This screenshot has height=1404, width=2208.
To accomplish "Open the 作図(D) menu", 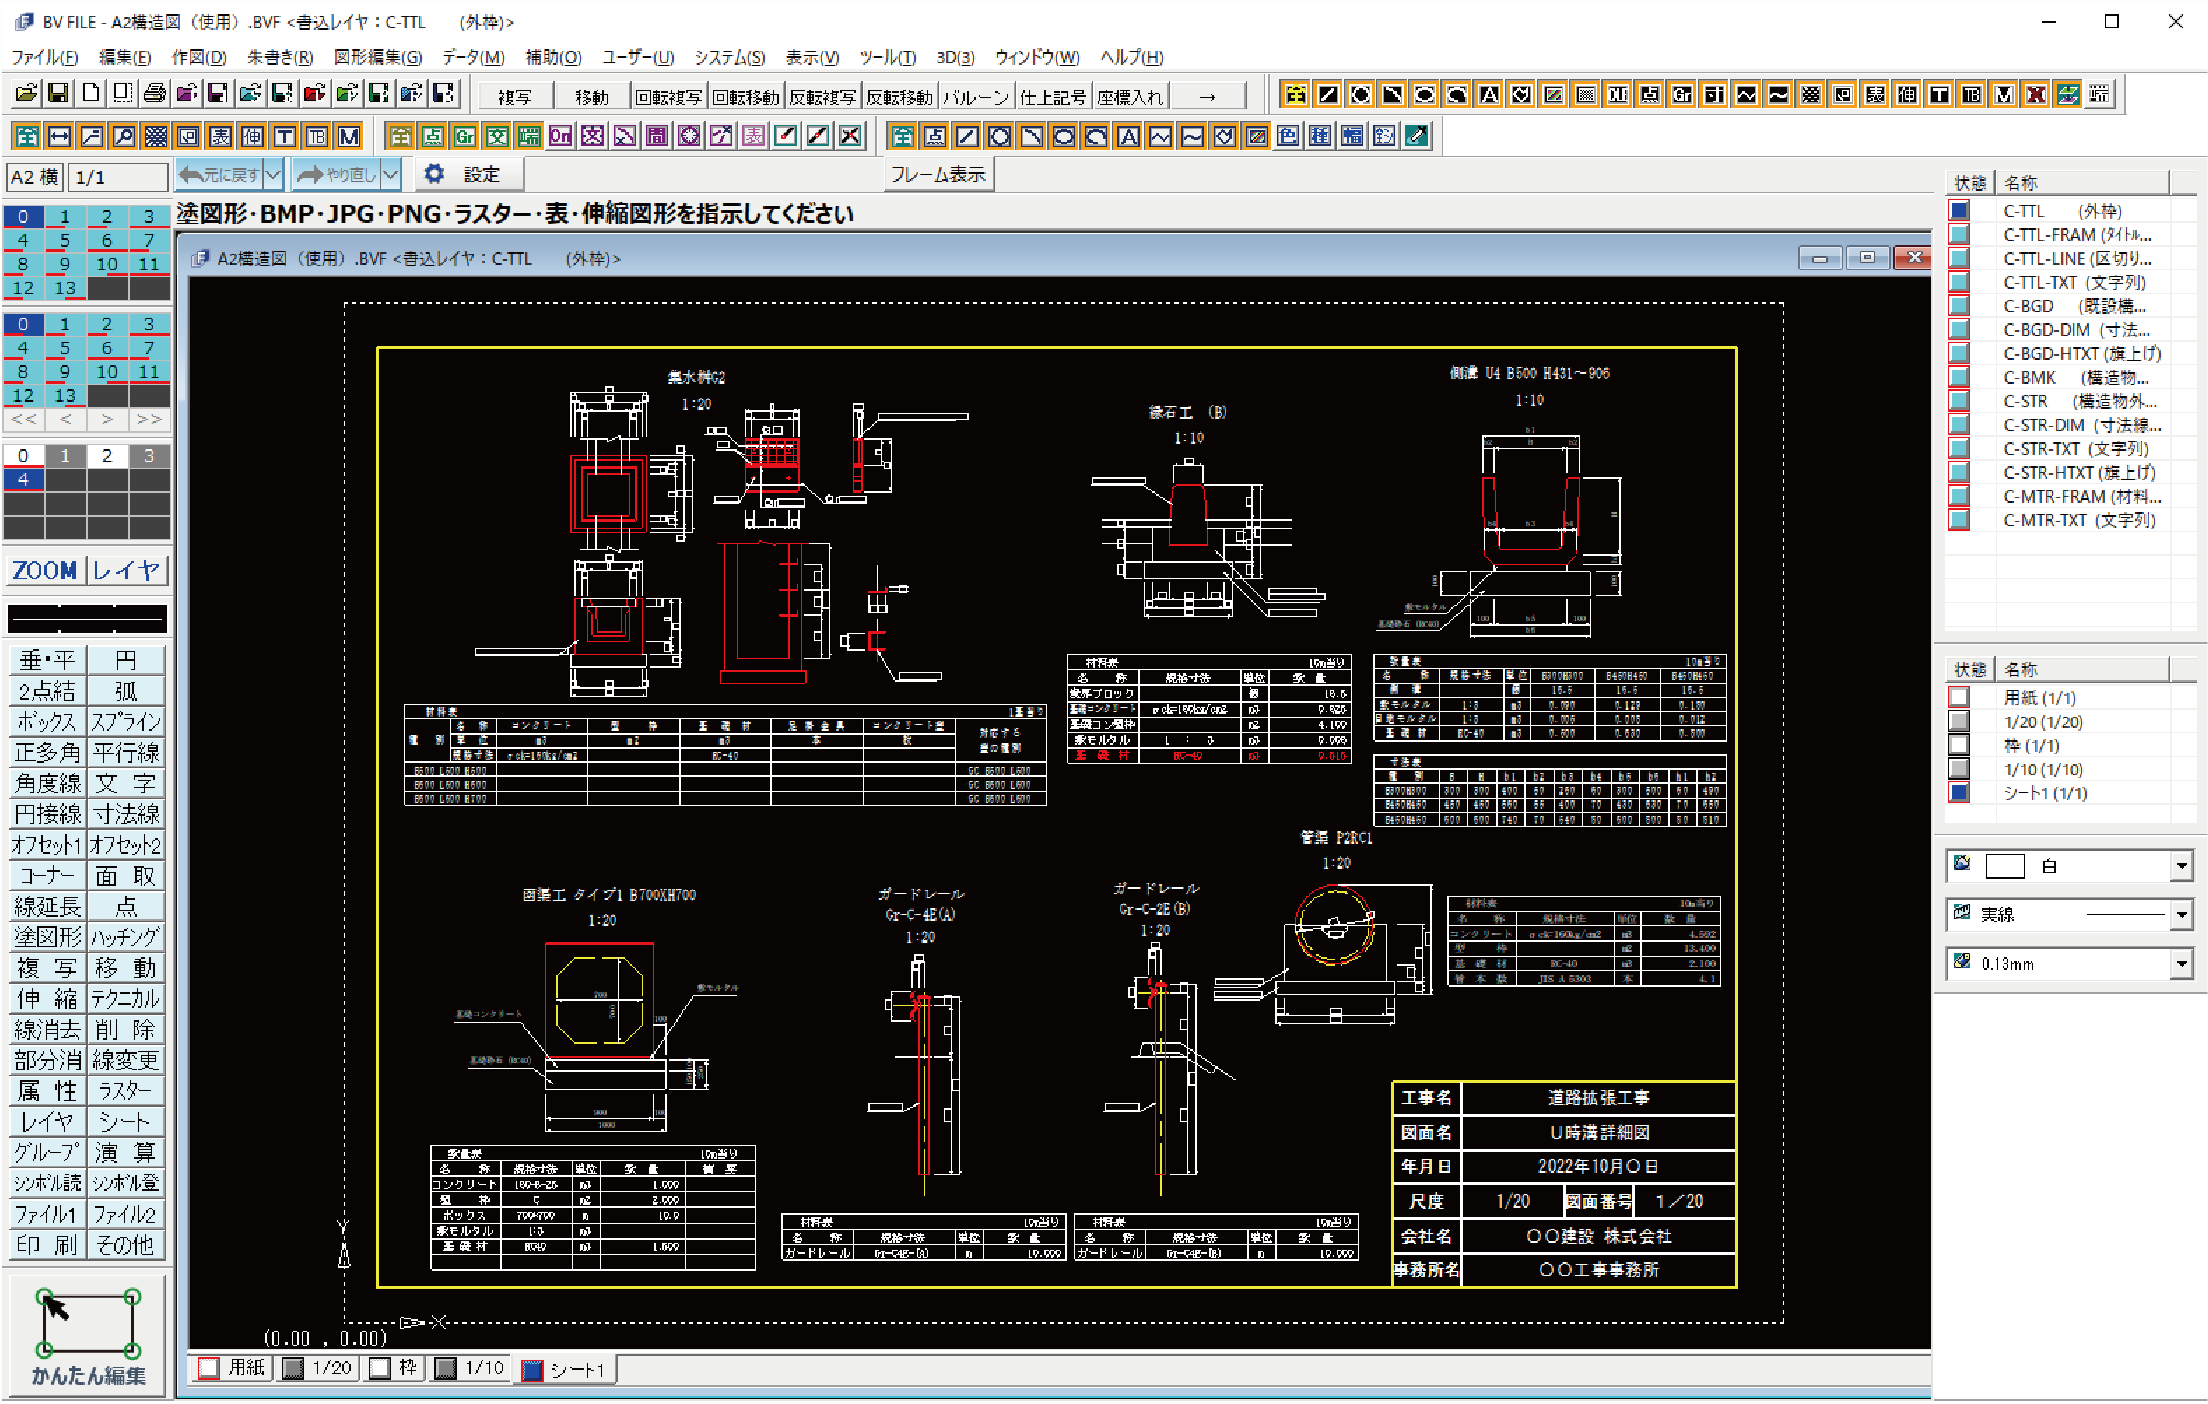I will pyautogui.click(x=199, y=57).
